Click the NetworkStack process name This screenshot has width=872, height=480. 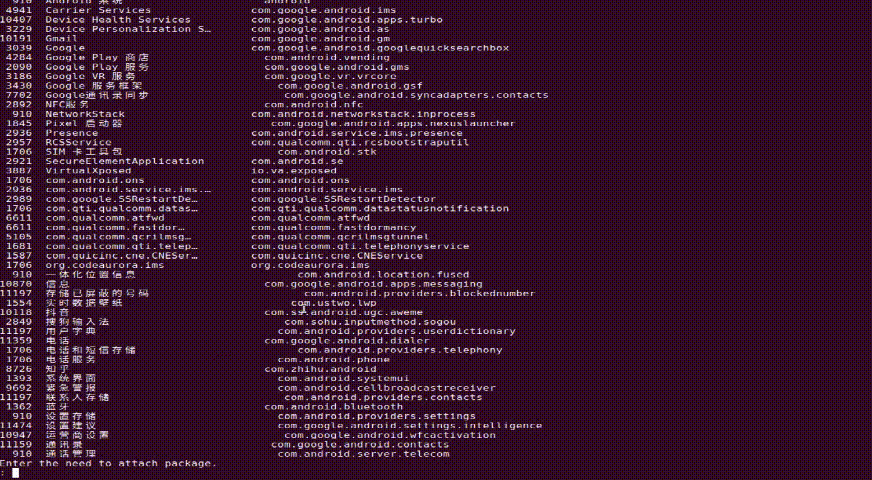(x=85, y=114)
